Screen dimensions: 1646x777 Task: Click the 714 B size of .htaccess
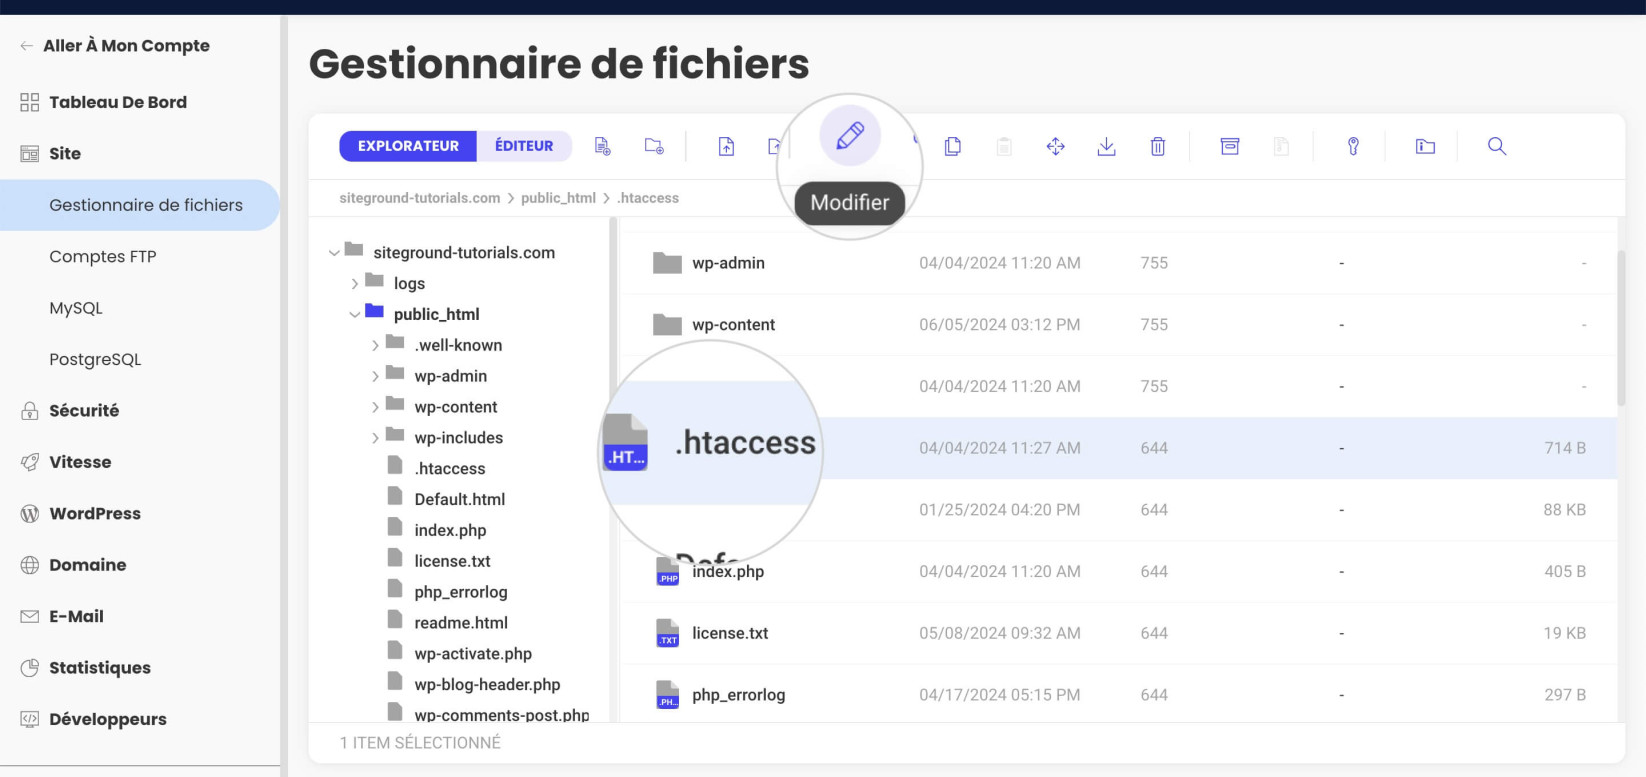1565,448
